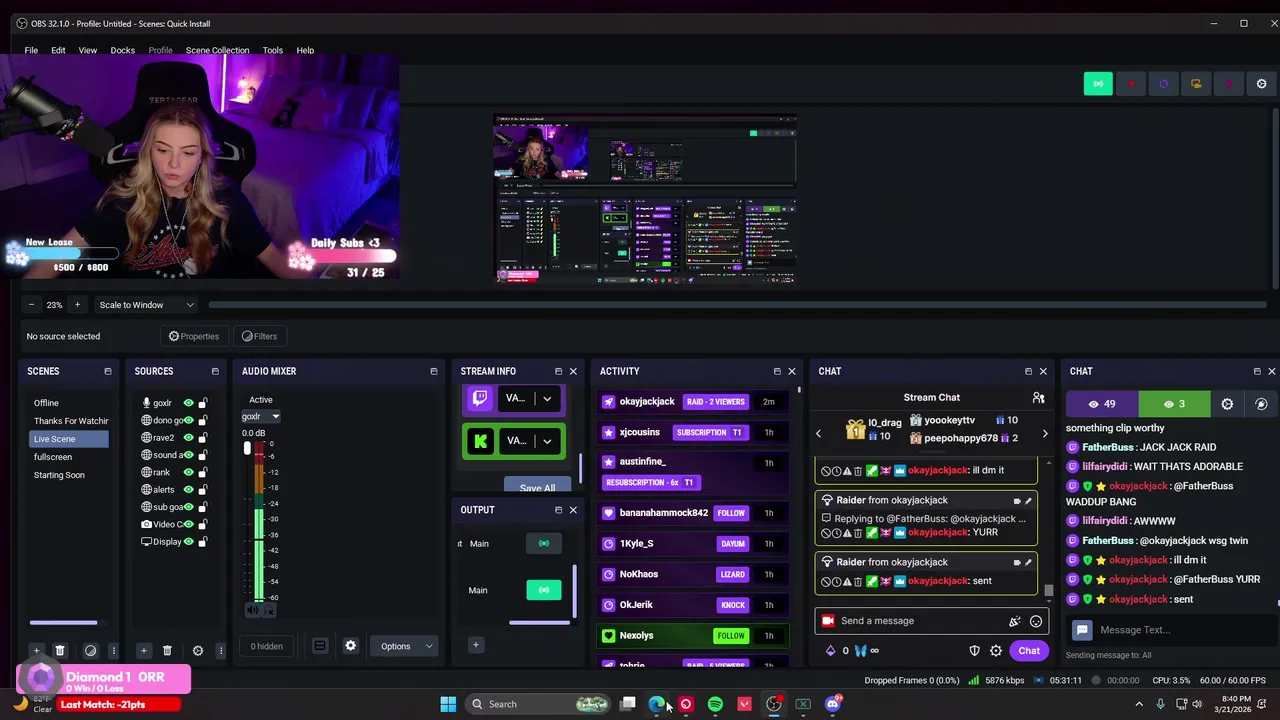1280x720 pixels.
Task: Hide the alerts source
Action: [x=188, y=490]
